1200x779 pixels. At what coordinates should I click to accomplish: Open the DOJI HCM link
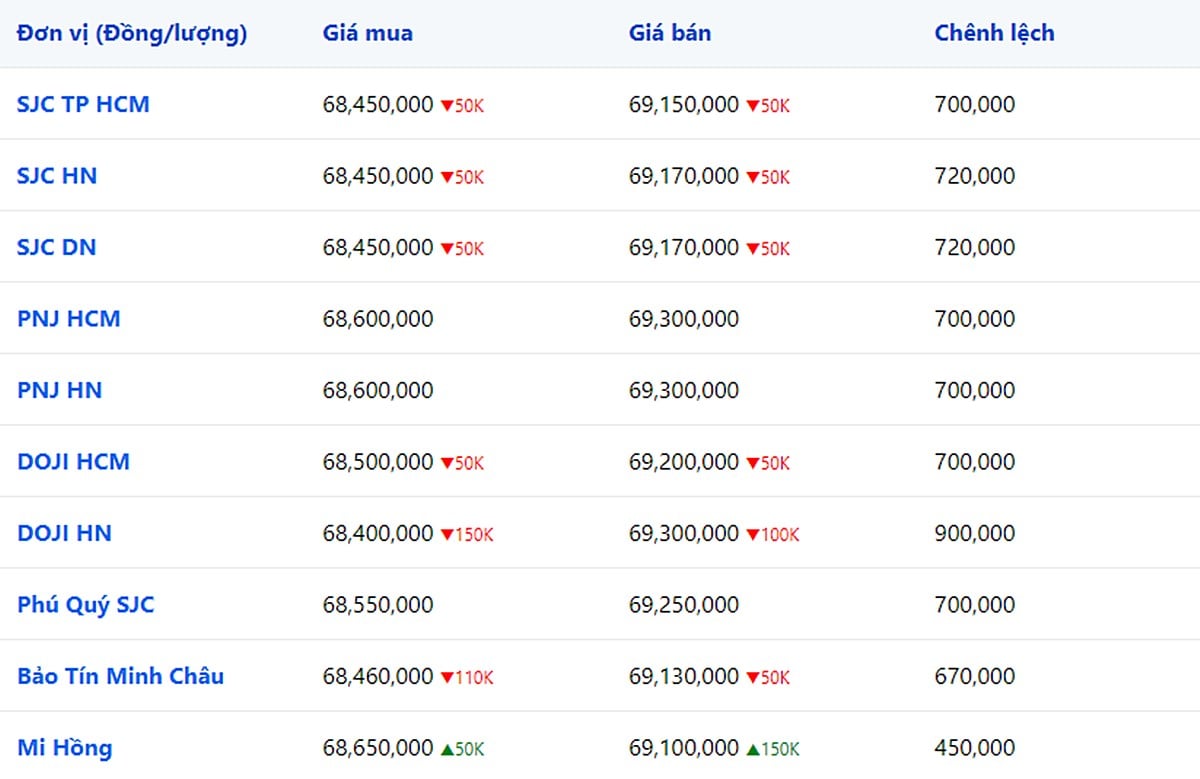pyautogui.click(x=74, y=462)
